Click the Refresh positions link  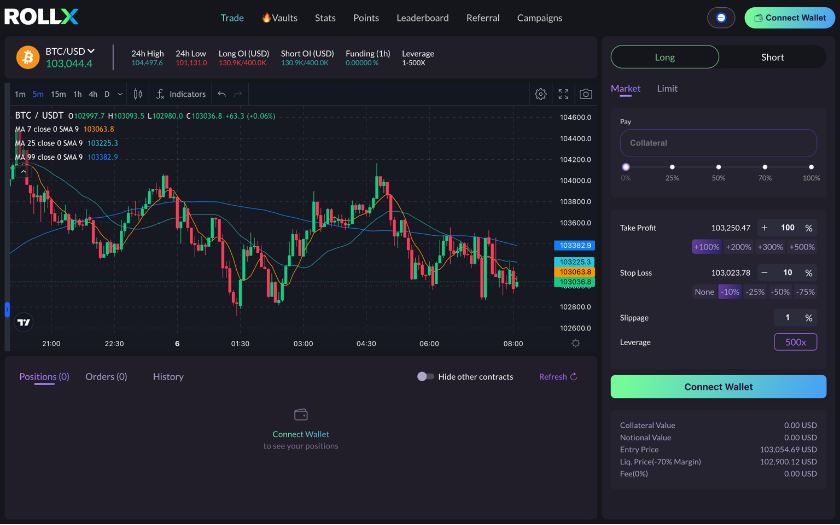(558, 377)
